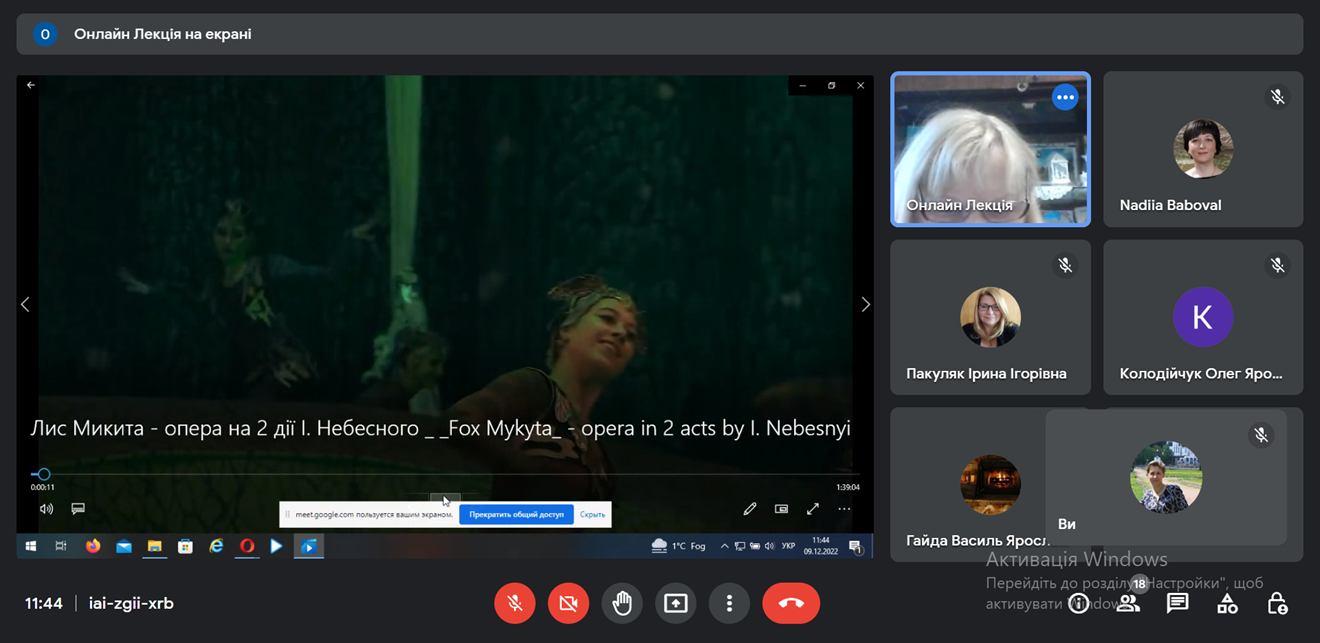Viewport: 1320px width, 643px height.
Task: Click the pencil edit icon in player
Action: point(750,508)
